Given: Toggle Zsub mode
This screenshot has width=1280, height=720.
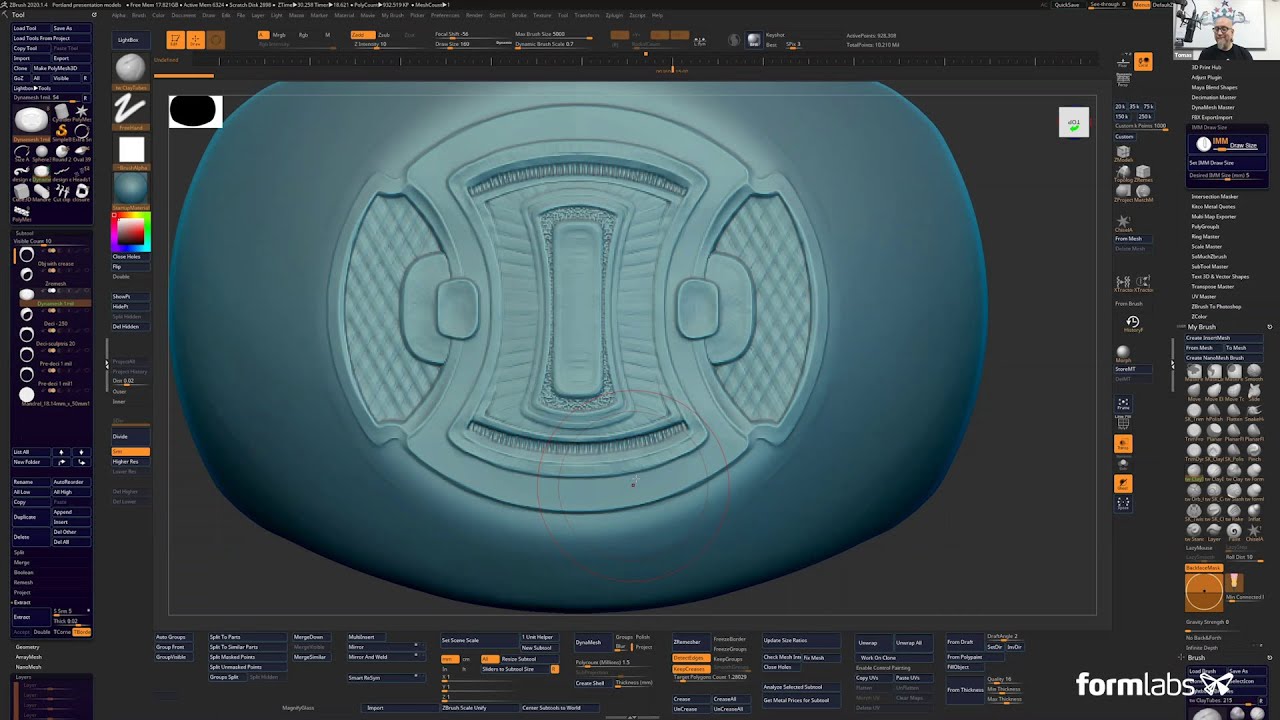Looking at the screenshot, I should click(x=383, y=35).
